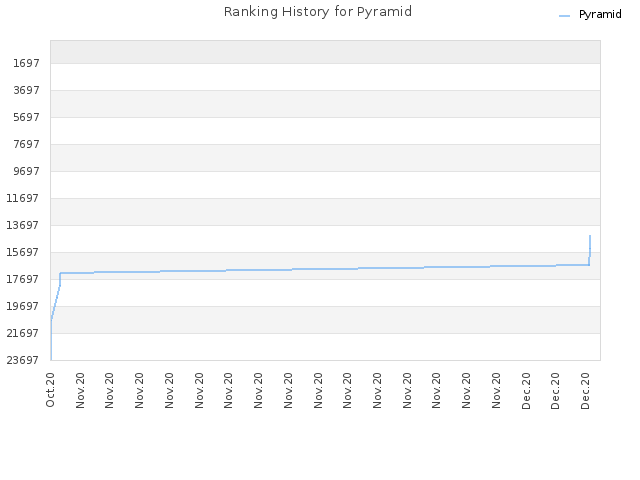Click the blue Pyramid legend line marker
Image resolution: width=640 pixels, height=480 pixels.
click(x=564, y=16)
